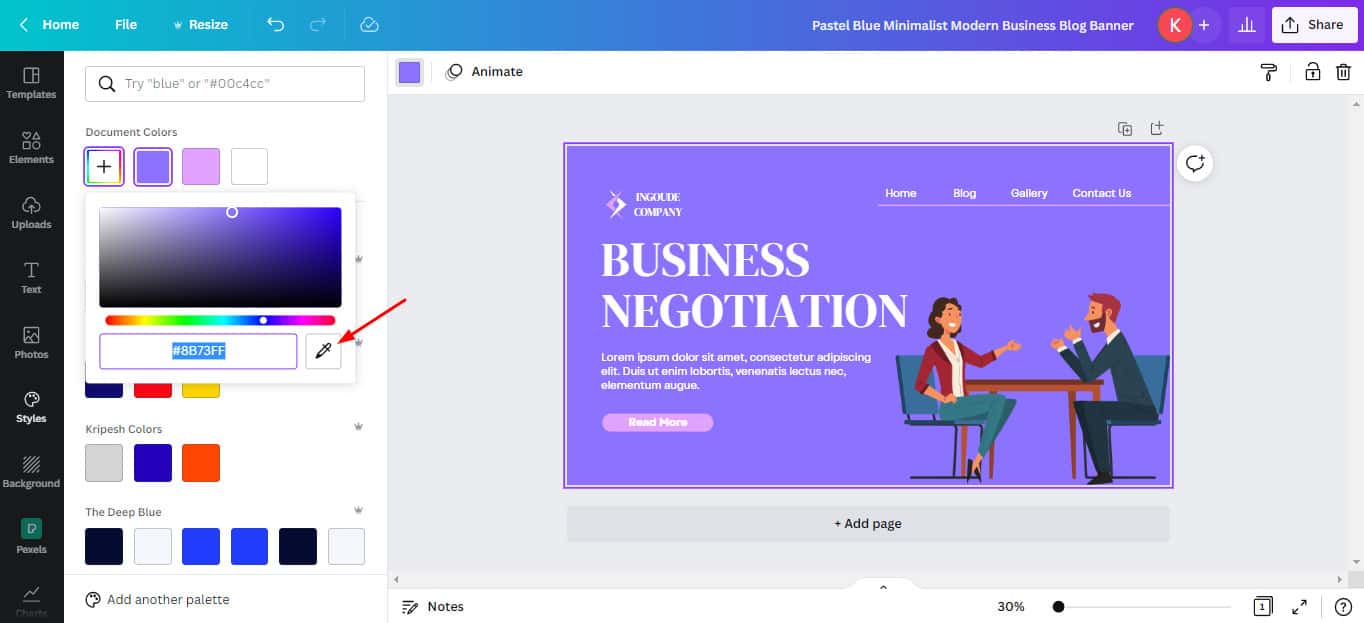
Task: Click the Read More button on the banner
Action: coord(657,422)
